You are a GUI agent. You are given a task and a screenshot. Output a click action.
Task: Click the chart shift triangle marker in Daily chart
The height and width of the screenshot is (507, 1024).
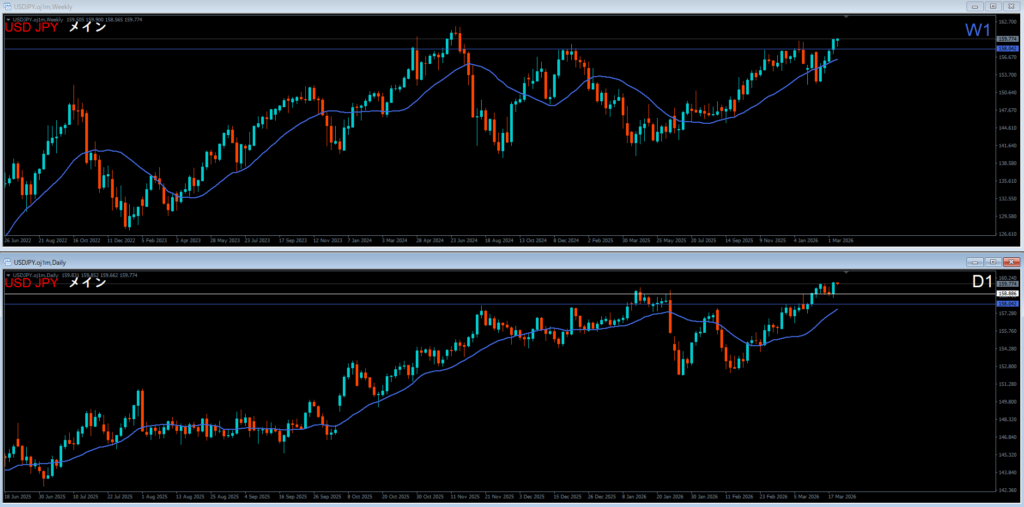point(846,272)
